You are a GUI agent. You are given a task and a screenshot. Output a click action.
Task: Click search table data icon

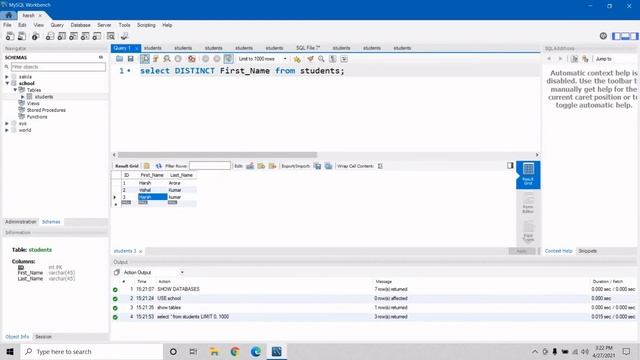point(111,36)
